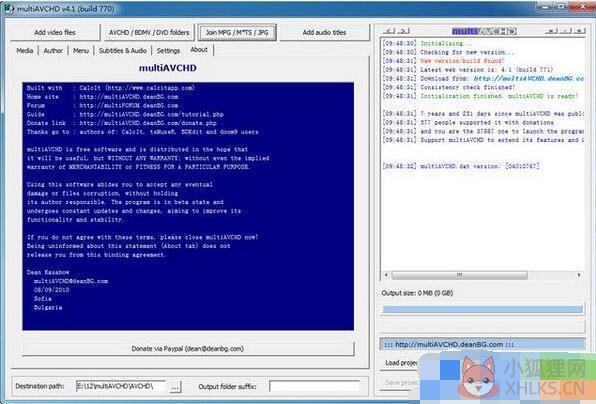The height and width of the screenshot is (404, 596).
Task: Click the multiAVCHD.deanBG.com link bar
Action: click(483, 345)
